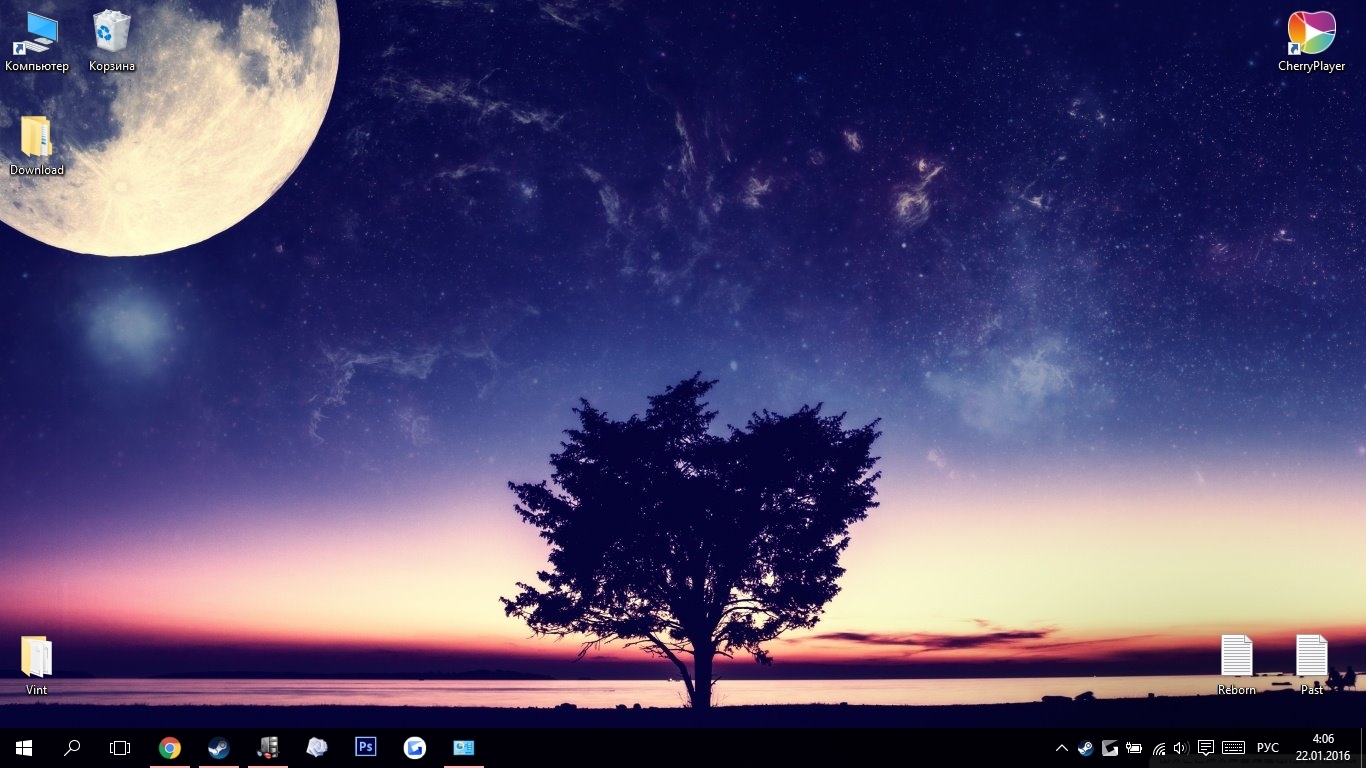Open the Action Center notifications
This screenshot has width=1366, height=768.
coord(1206,748)
